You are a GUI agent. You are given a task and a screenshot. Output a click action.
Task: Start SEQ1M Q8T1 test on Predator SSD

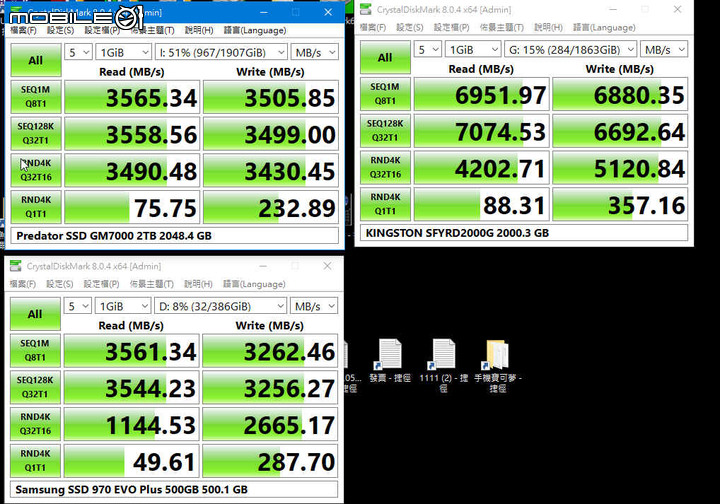36,97
